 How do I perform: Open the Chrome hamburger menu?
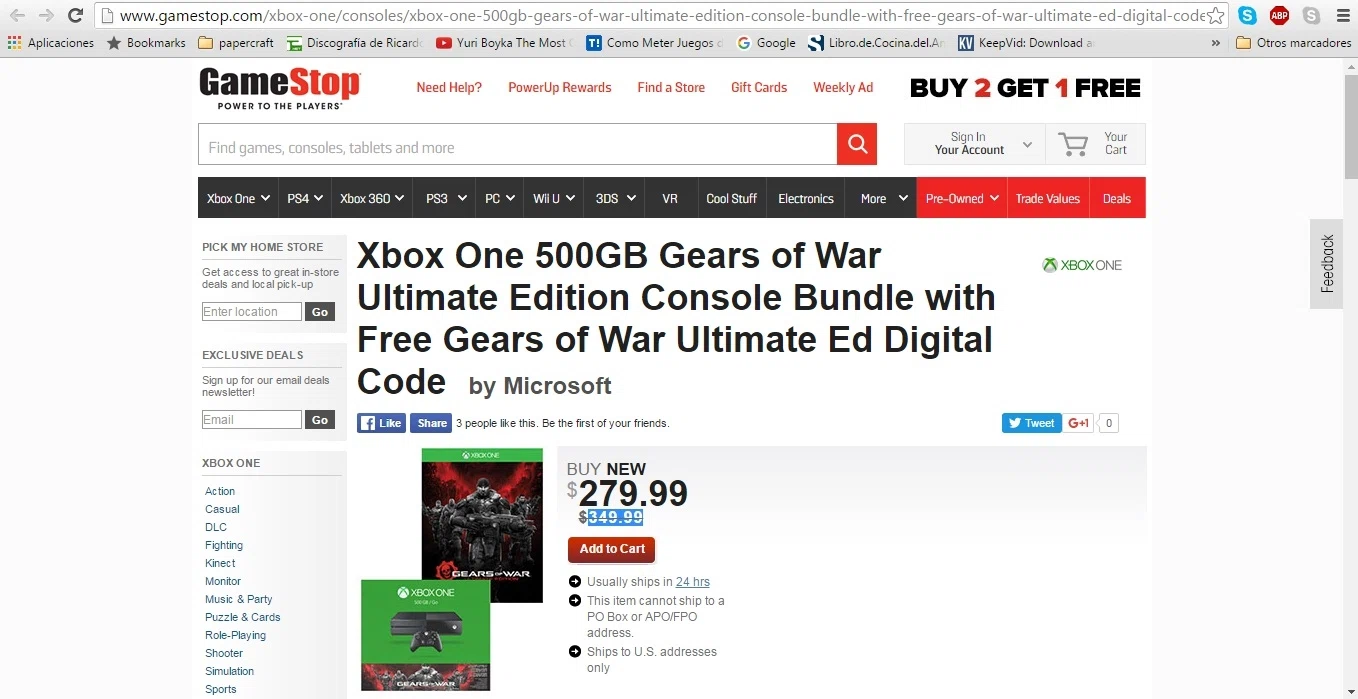pyautogui.click(x=1341, y=15)
